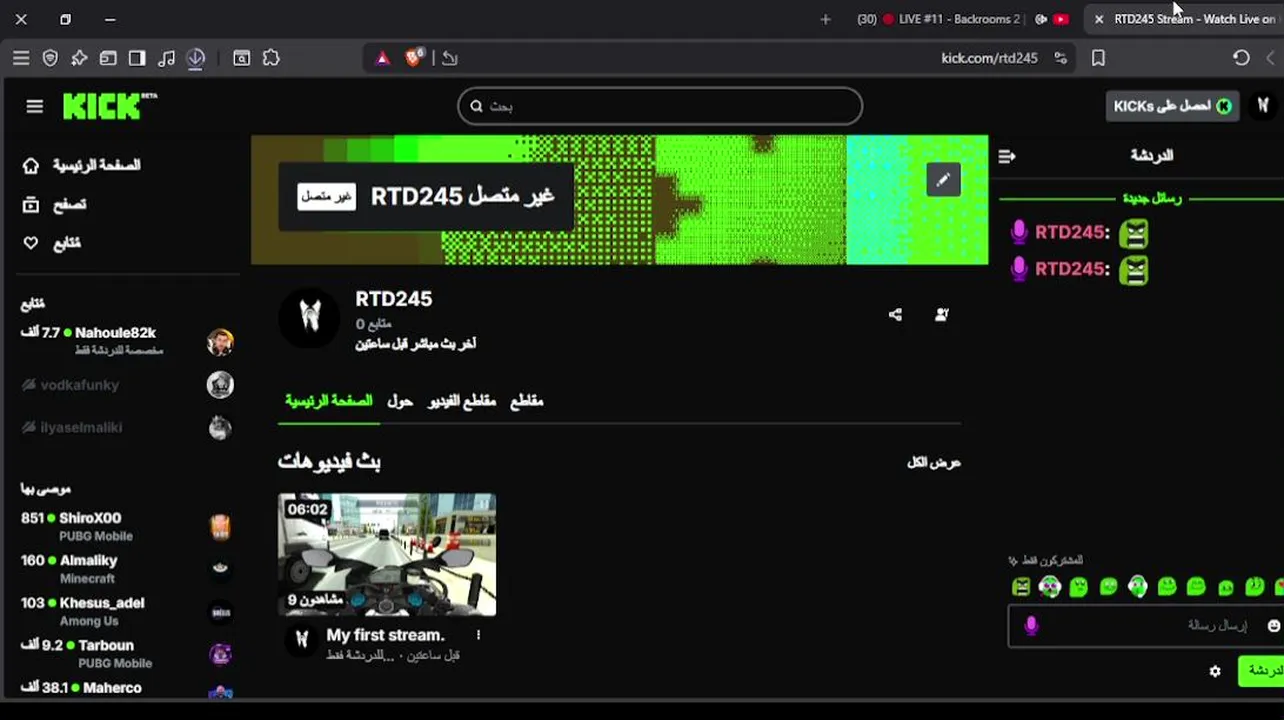Open the browser main hamburger menu
This screenshot has height=720, width=1284.
point(21,58)
